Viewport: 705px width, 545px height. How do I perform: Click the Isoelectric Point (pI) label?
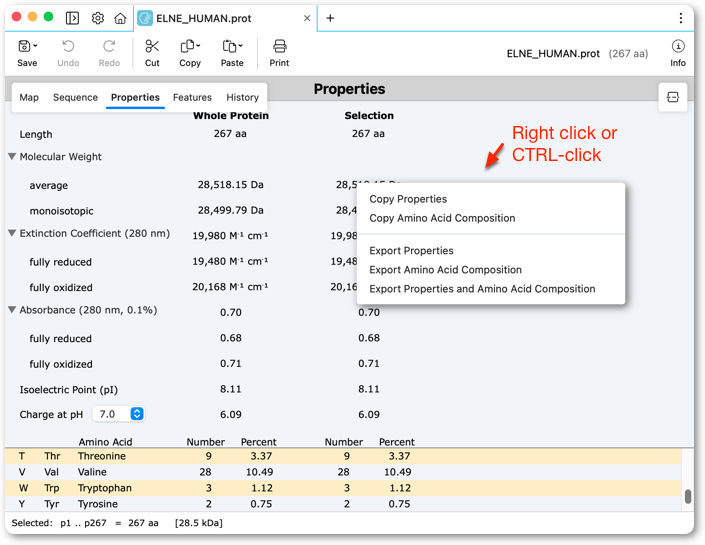pyautogui.click(x=68, y=389)
